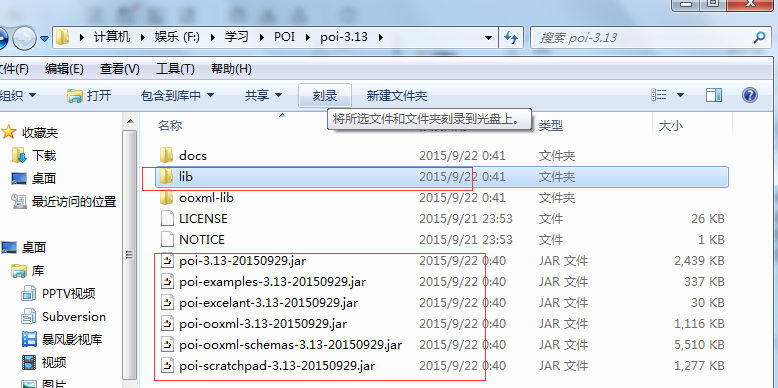778x388 pixels.
Task: Click the 新建文件夹 button
Action: click(397, 95)
